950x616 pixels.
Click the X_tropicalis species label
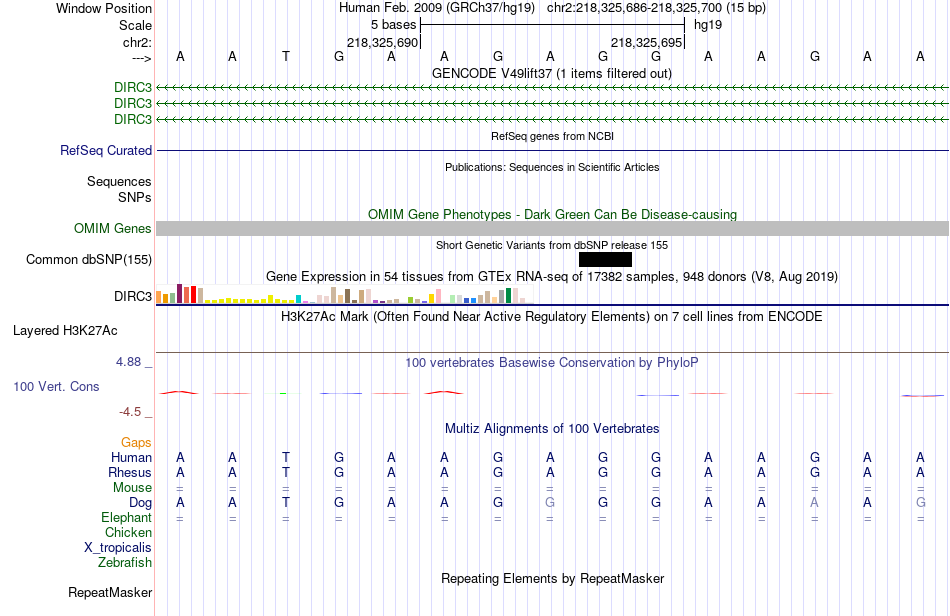(118, 548)
